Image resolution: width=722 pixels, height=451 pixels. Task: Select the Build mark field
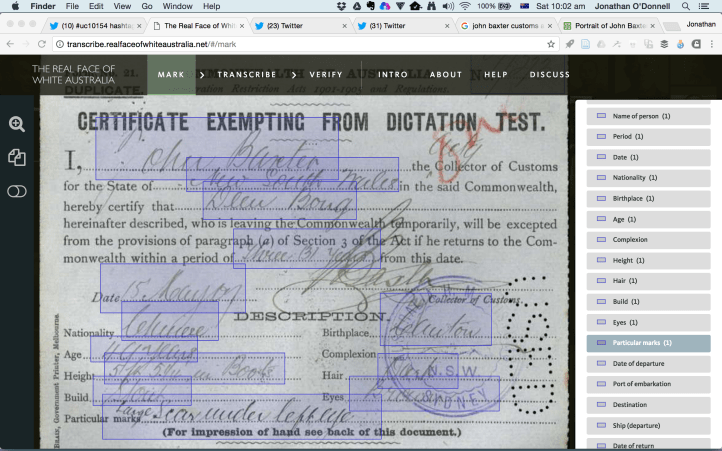[x=648, y=302]
